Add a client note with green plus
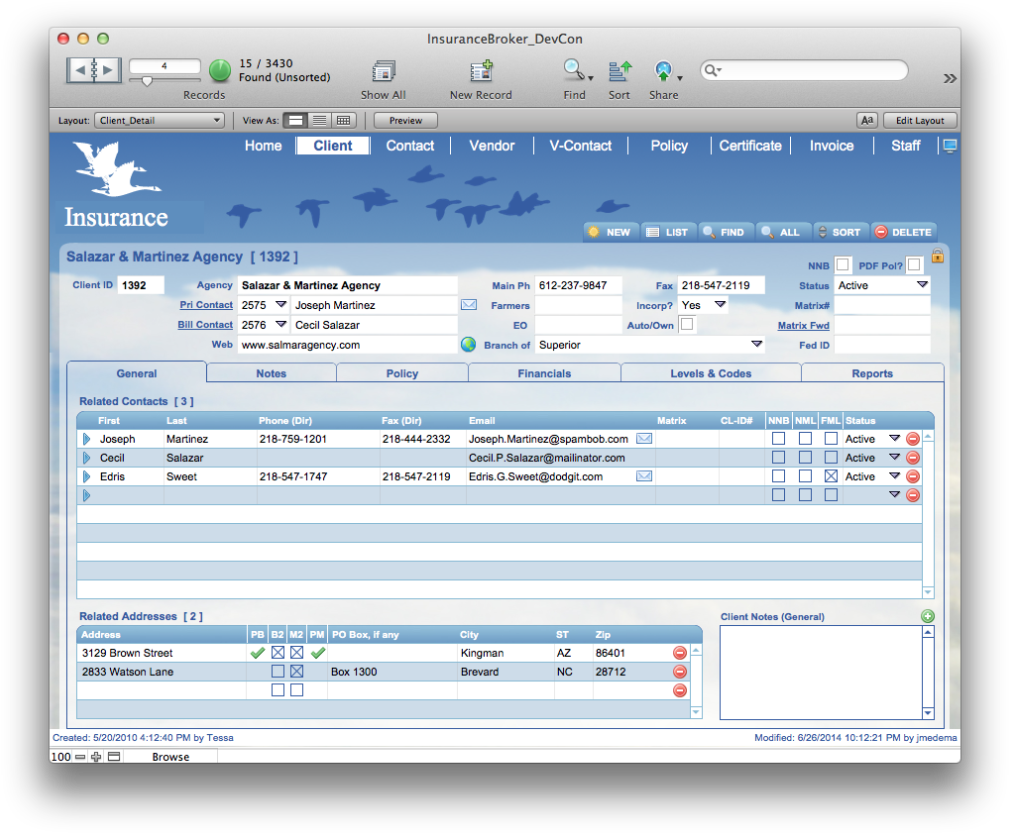Viewport: 1009px width, 833px height. click(928, 616)
